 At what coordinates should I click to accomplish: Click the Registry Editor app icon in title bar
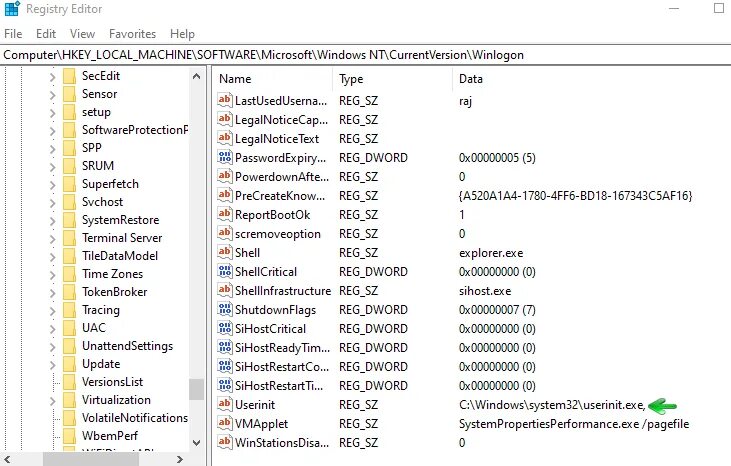pos(11,8)
